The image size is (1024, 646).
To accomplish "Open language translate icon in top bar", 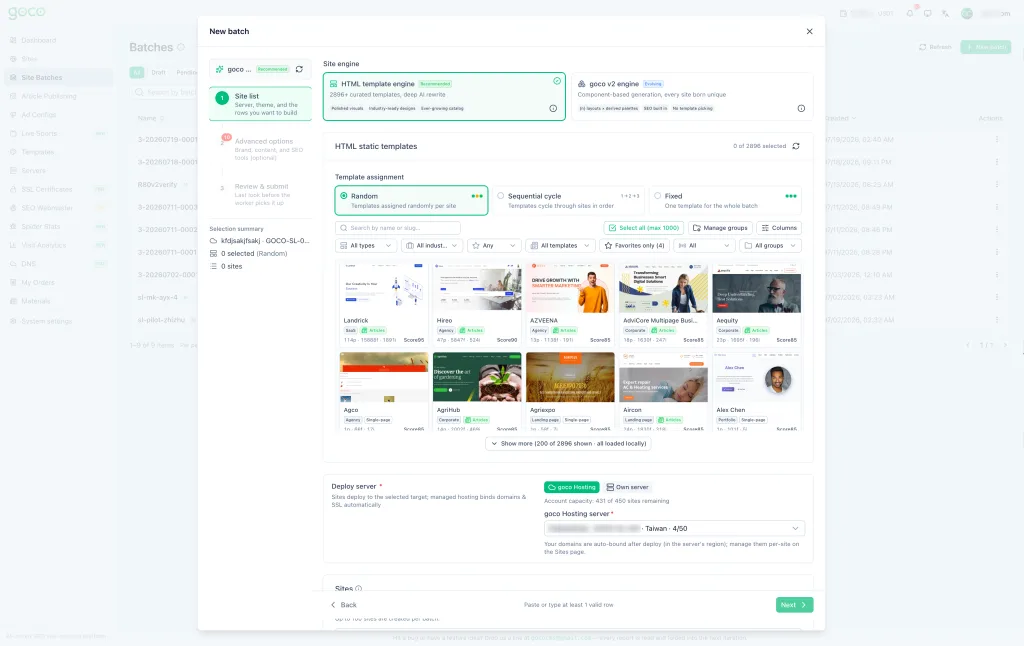I will point(946,13).
